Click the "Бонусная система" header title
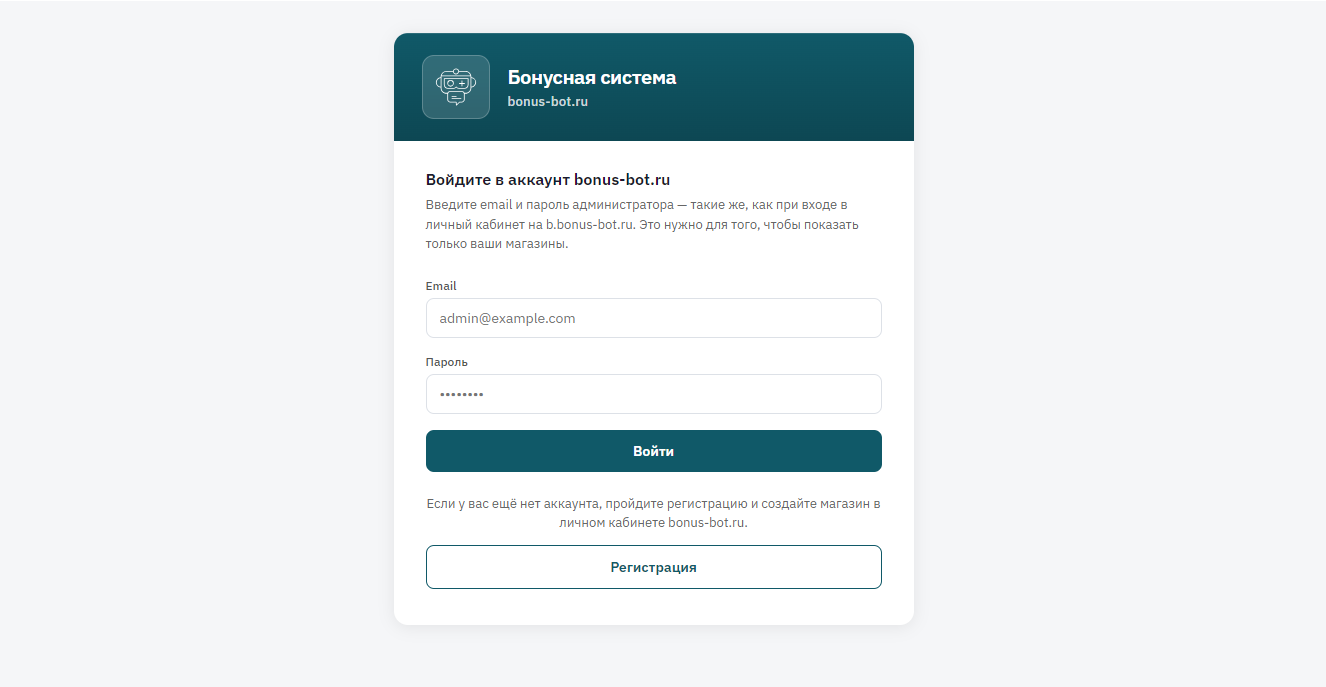This screenshot has width=1326, height=687. [x=591, y=77]
